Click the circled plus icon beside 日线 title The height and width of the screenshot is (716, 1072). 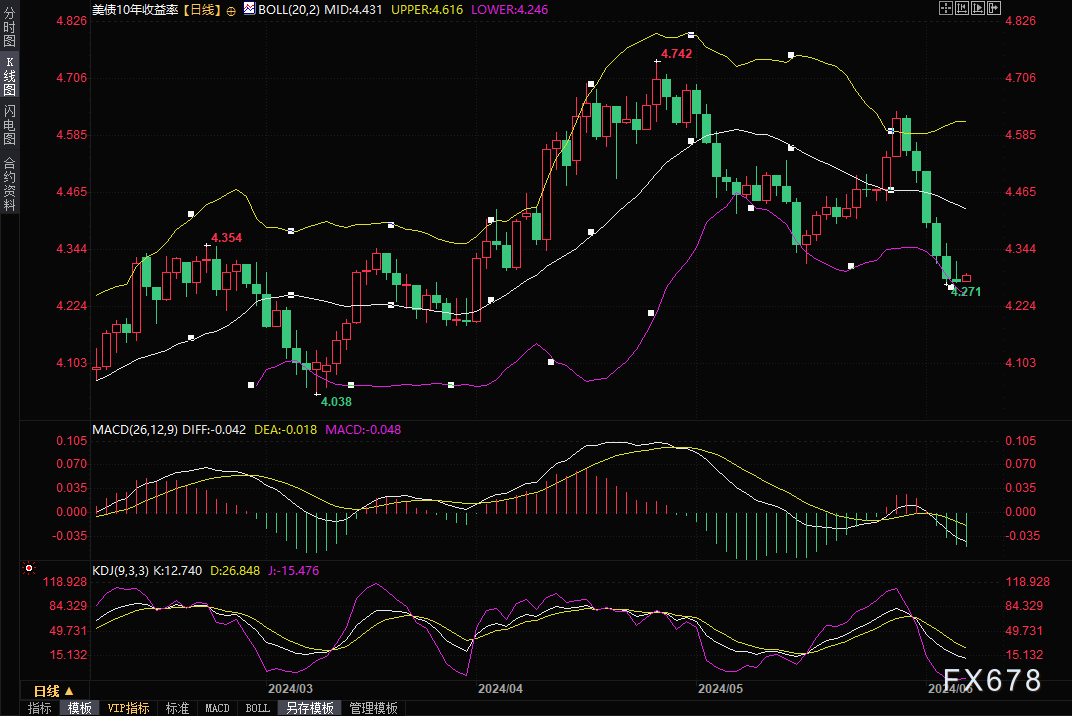tap(232, 9)
